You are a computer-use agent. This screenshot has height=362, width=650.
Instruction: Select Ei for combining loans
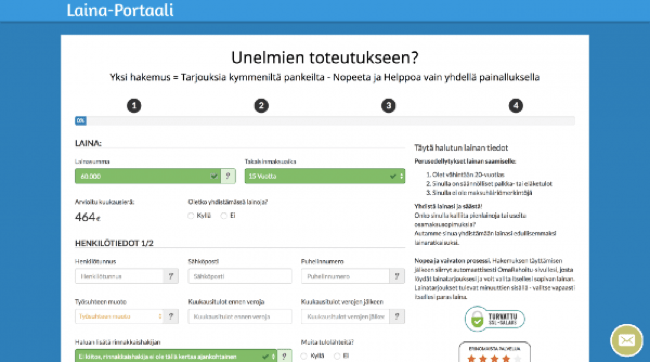tap(224, 216)
